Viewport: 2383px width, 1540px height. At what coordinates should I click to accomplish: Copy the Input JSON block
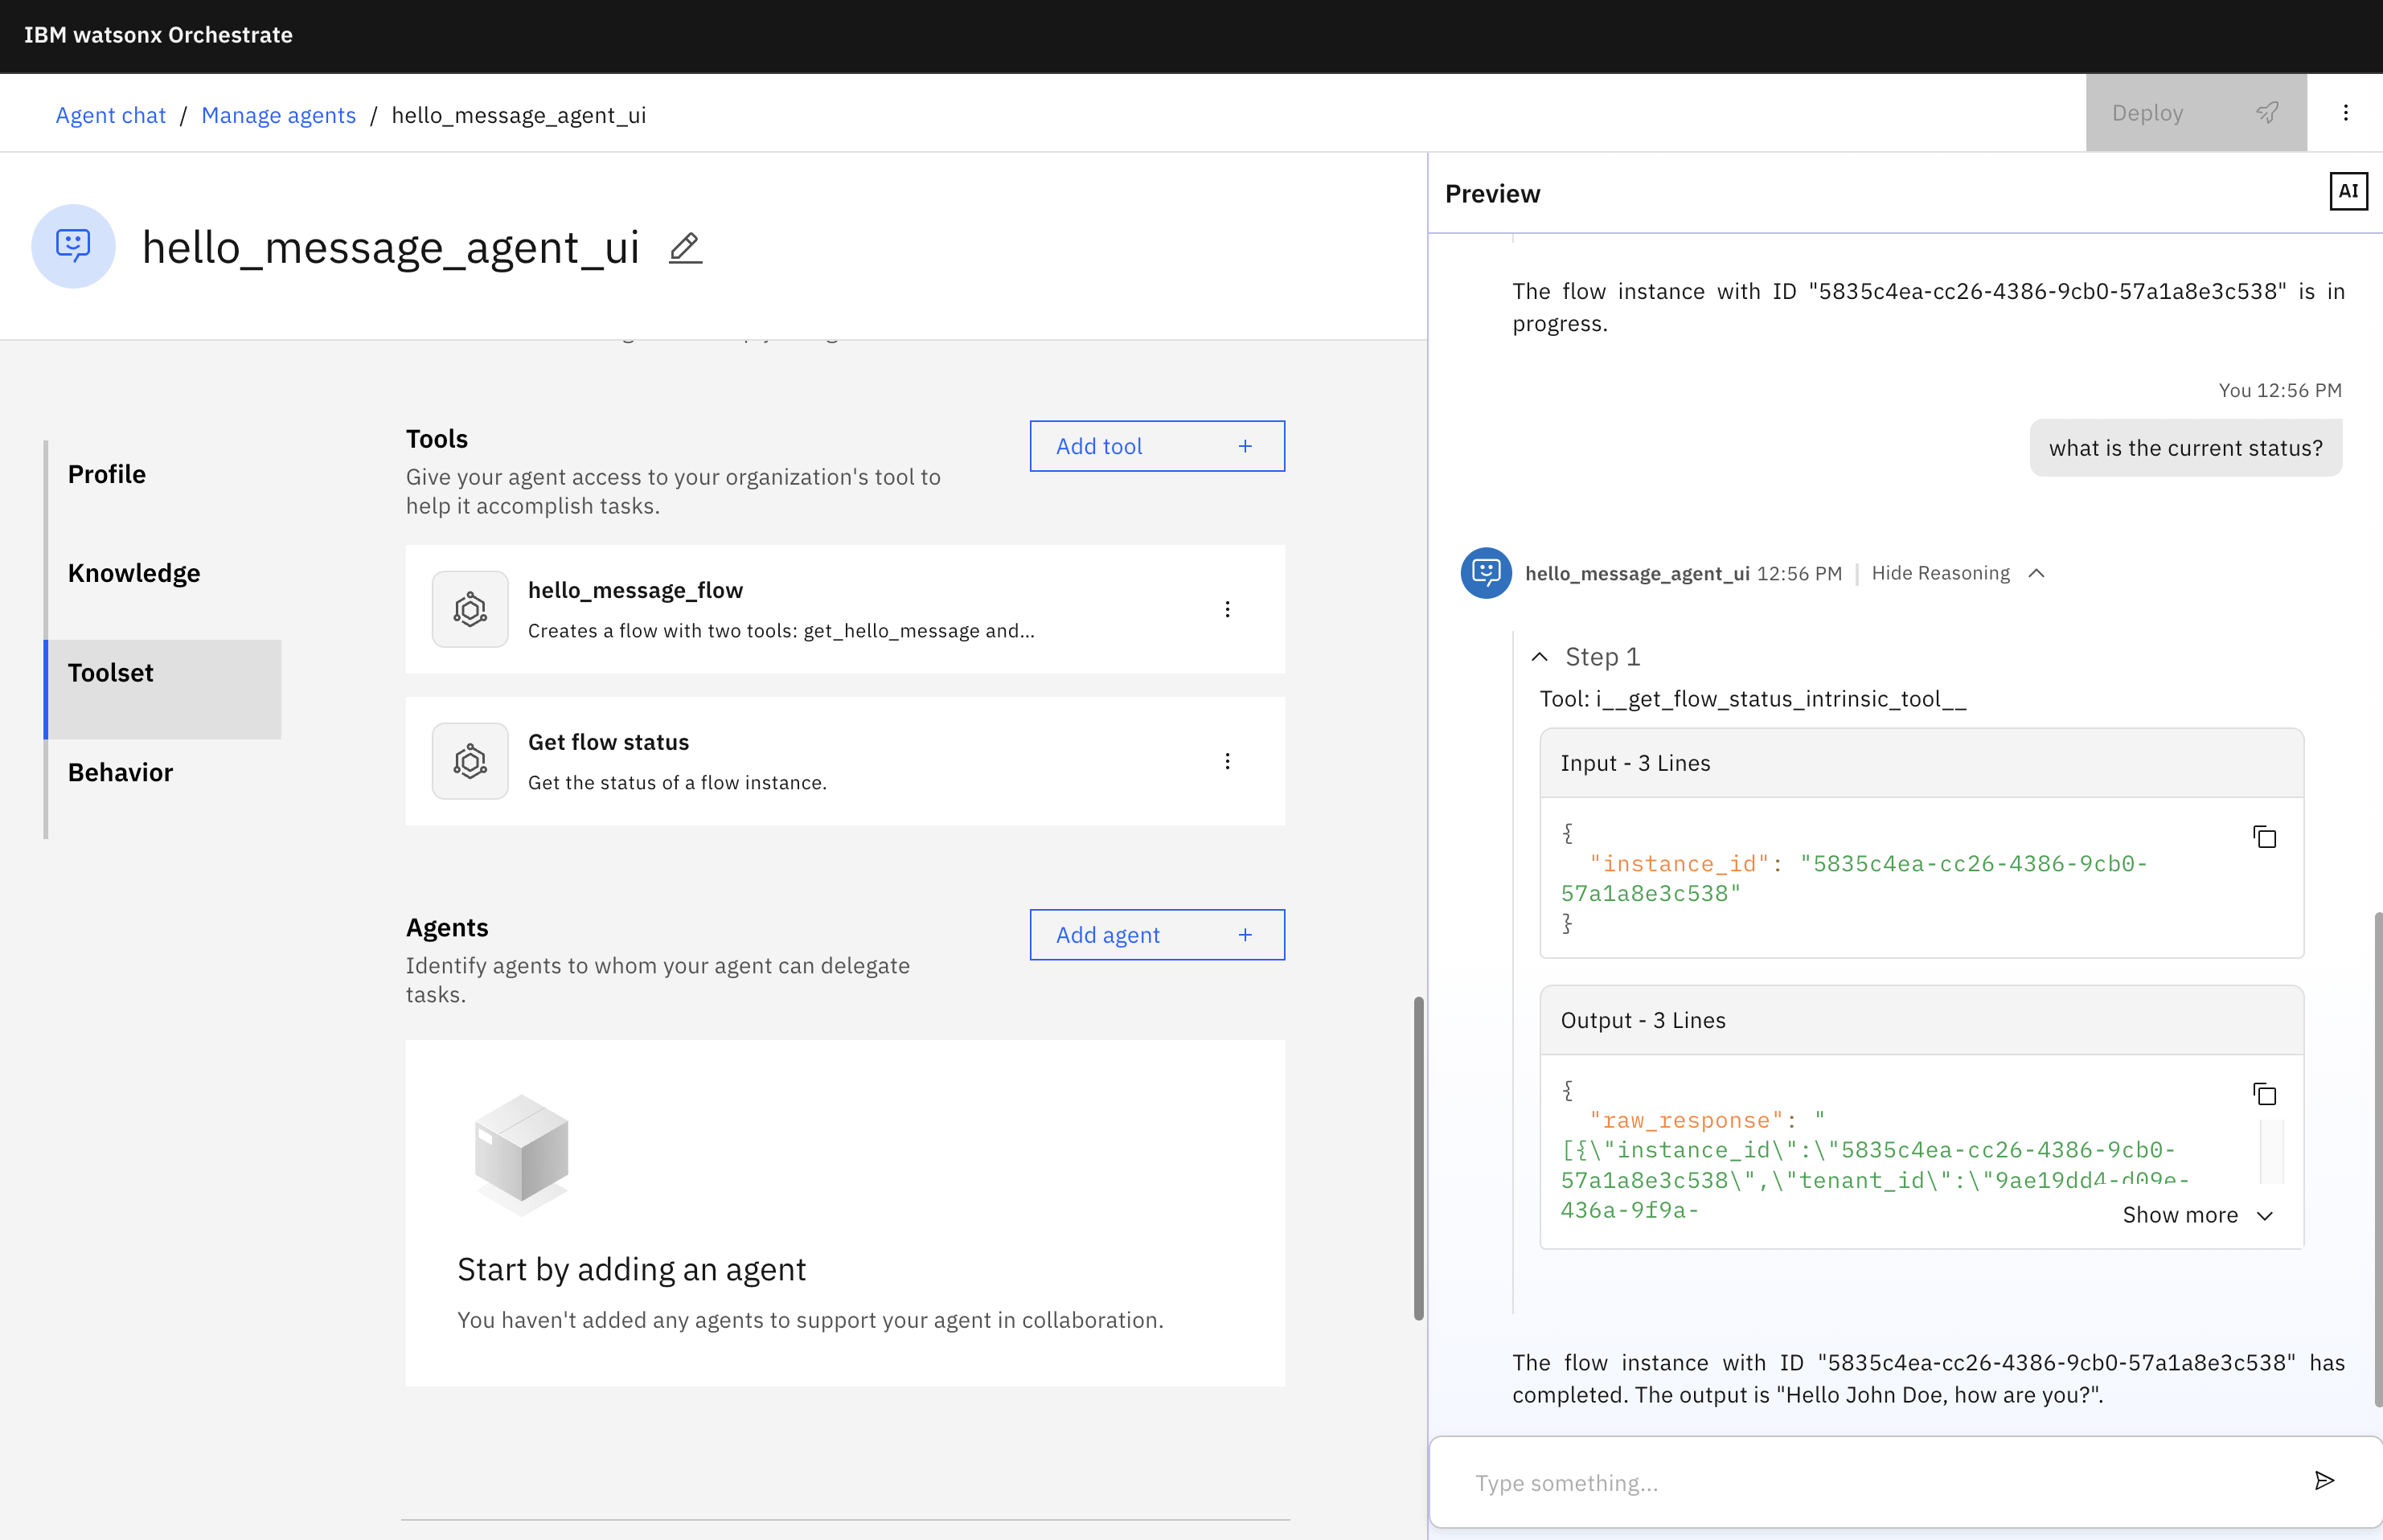[2264, 837]
